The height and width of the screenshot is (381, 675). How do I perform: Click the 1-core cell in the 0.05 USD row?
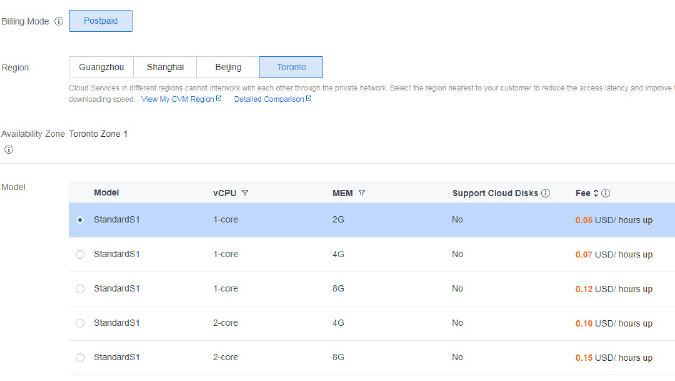(x=226, y=220)
